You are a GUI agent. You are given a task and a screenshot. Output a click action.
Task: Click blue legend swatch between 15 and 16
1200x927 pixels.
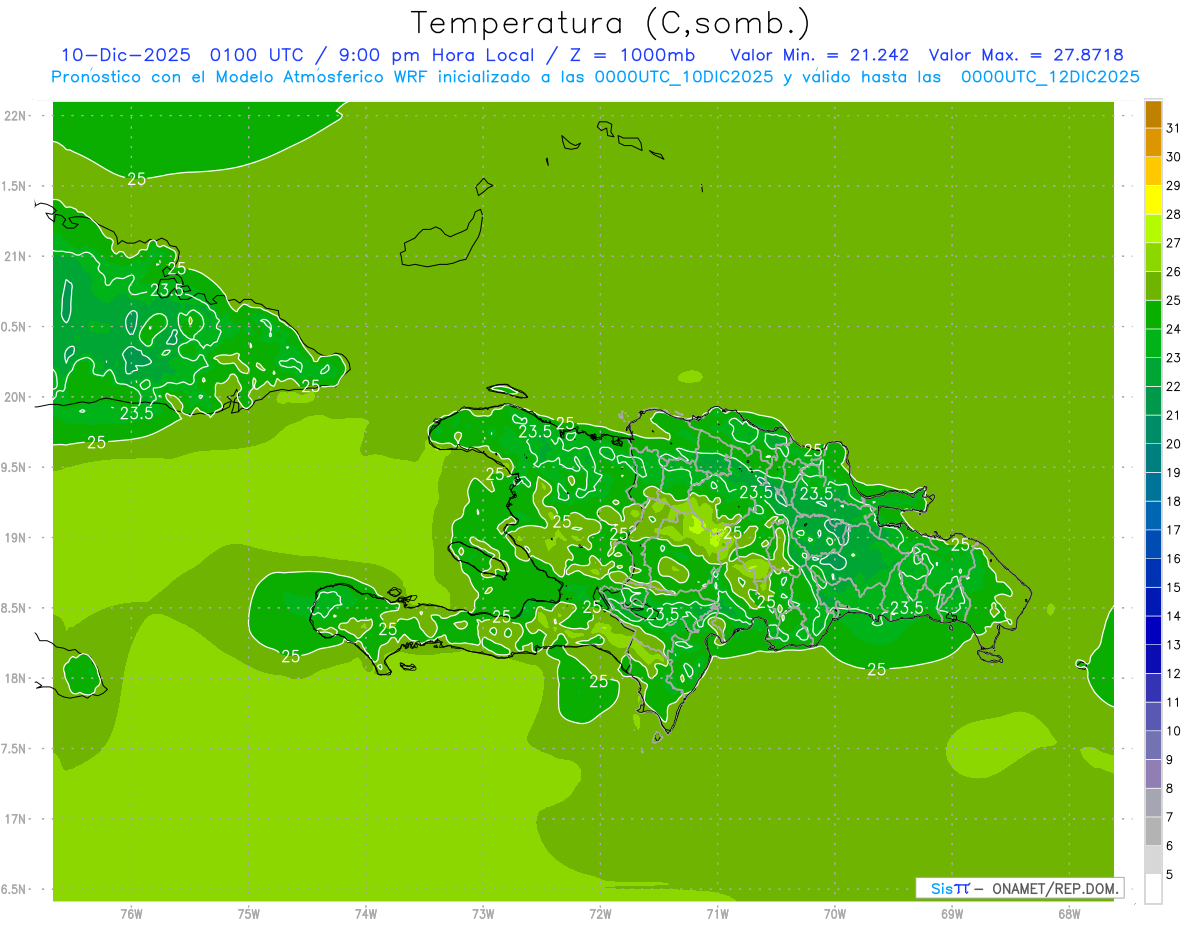(x=1153, y=573)
